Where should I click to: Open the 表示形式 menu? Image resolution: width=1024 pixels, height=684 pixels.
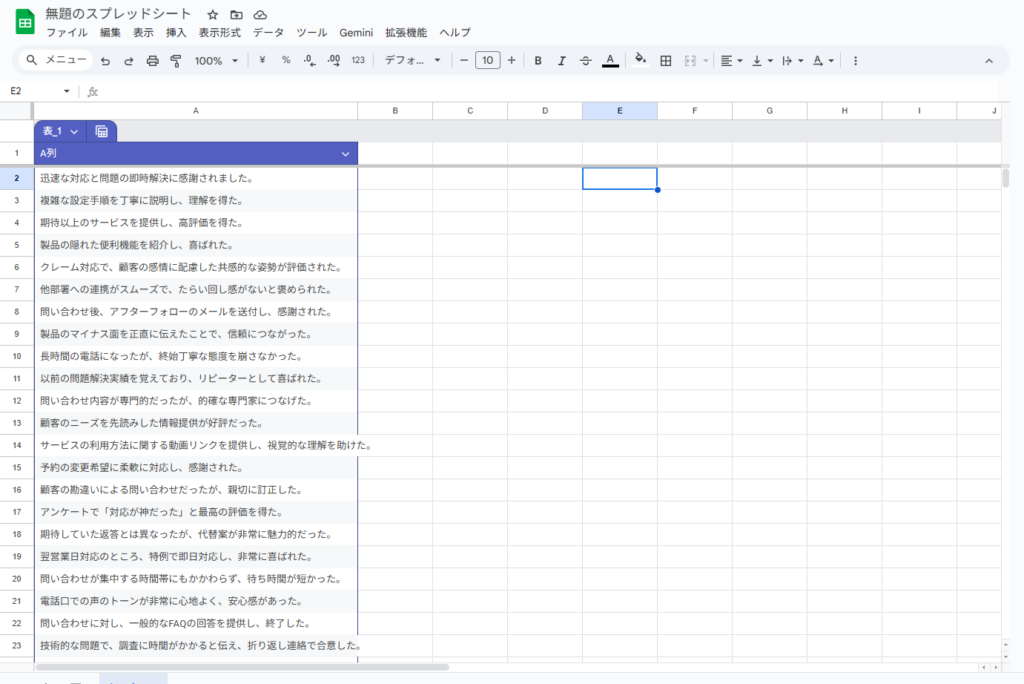pyautogui.click(x=220, y=33)
